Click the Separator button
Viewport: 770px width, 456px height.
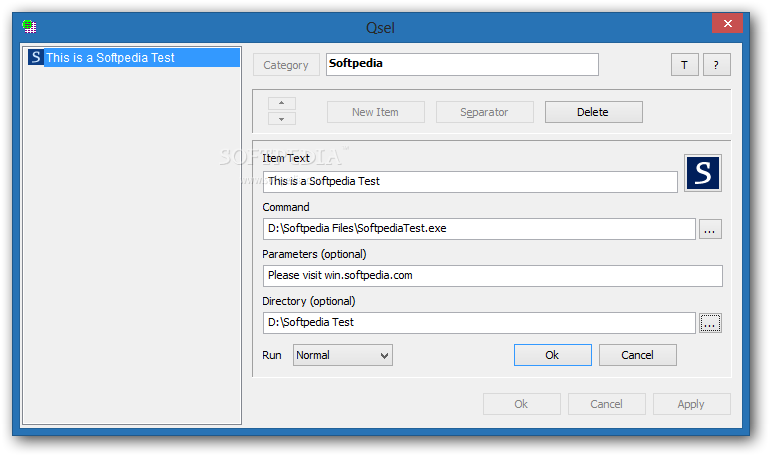(484, 112)
